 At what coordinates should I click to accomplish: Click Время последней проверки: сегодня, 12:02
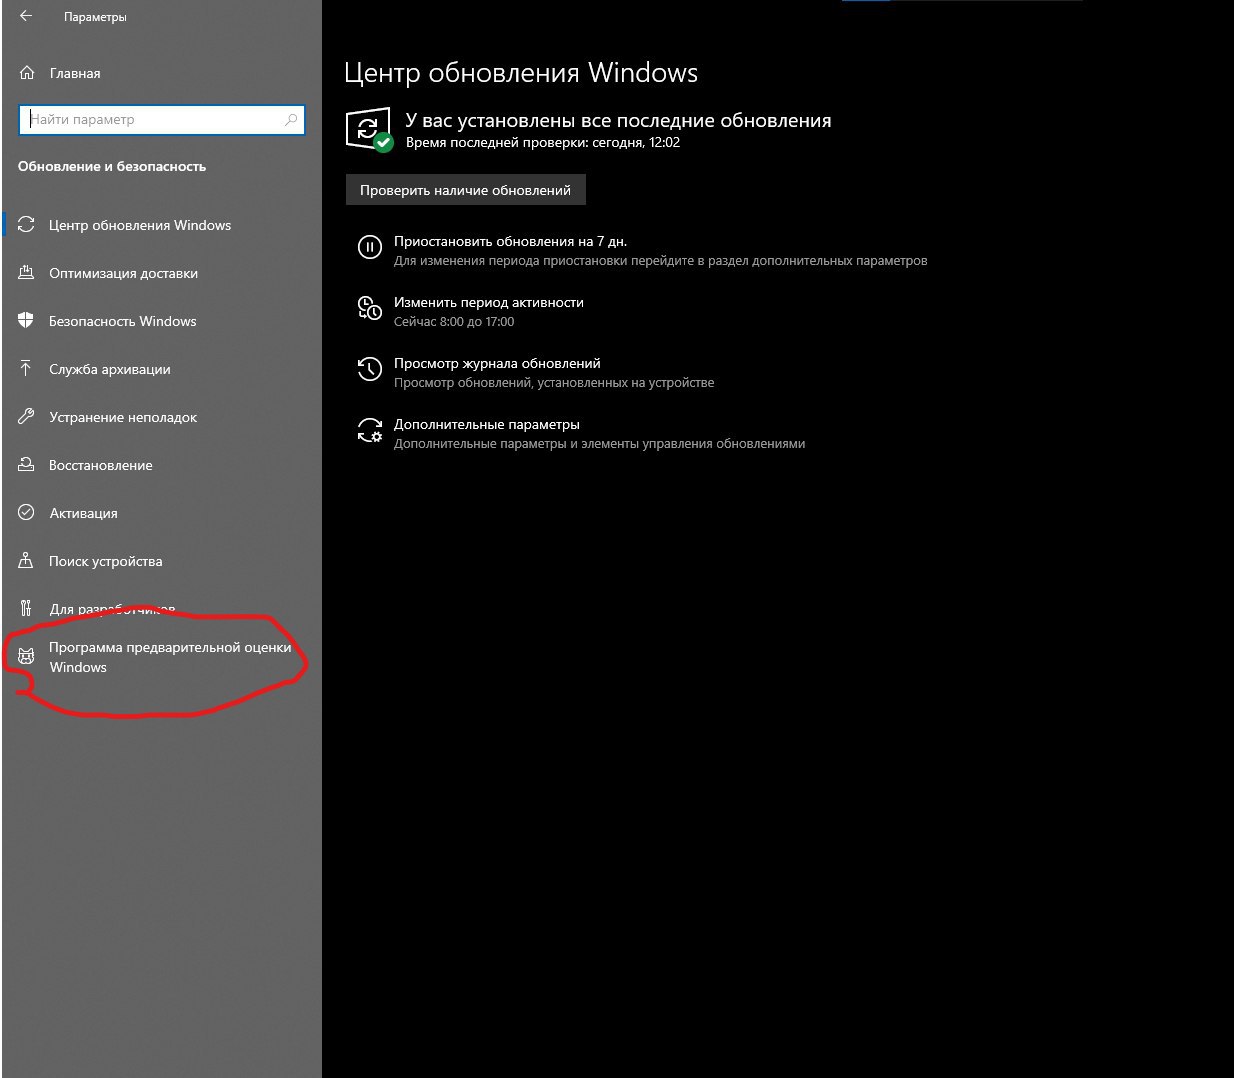point(543,142)
